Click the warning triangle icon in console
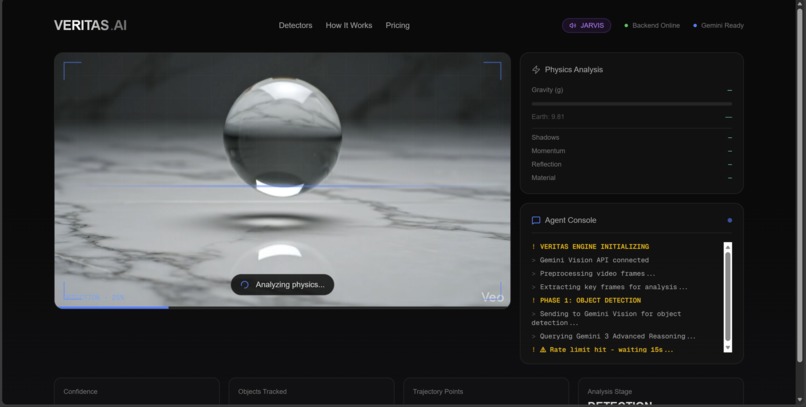 (x=543, y=349)
